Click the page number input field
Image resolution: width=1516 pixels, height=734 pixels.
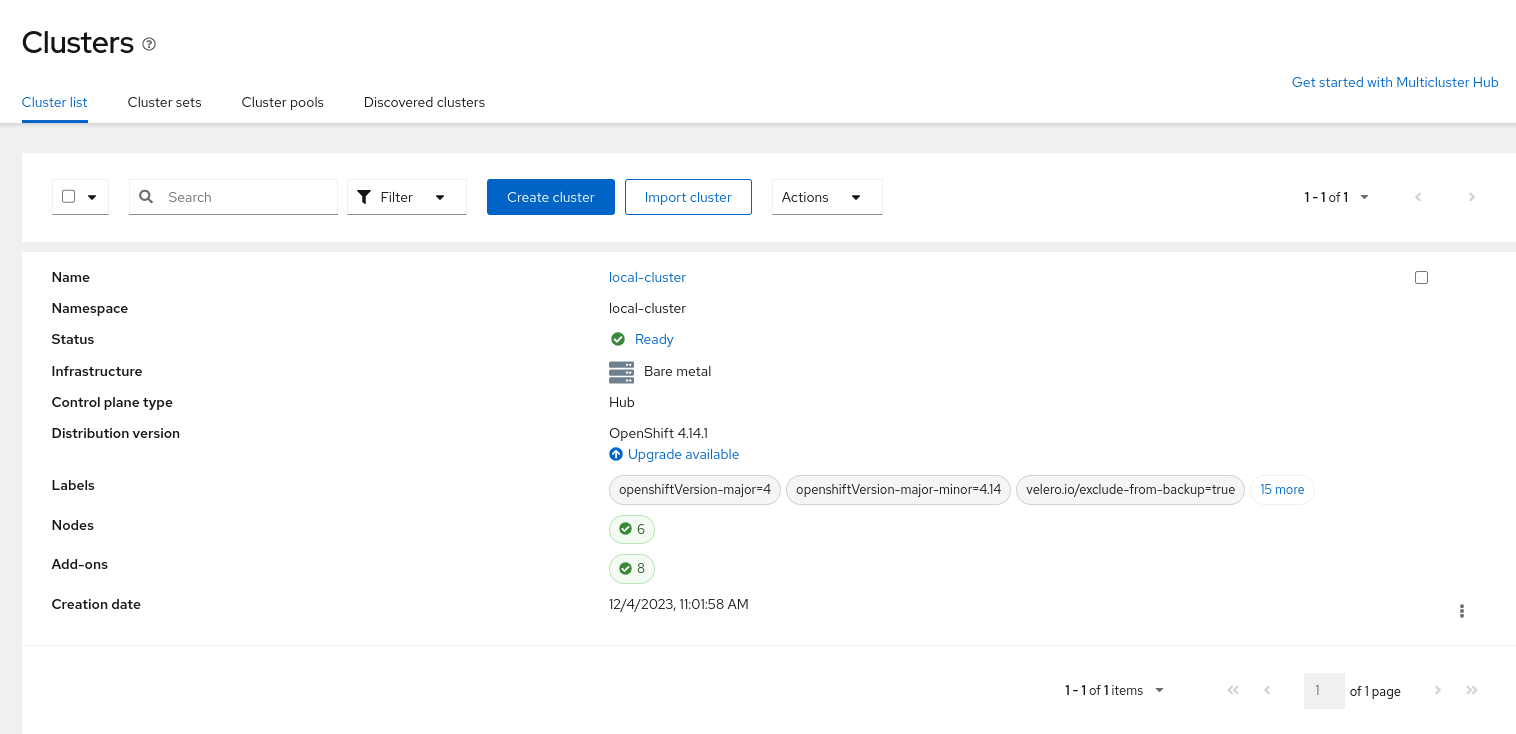[1324, 691]
